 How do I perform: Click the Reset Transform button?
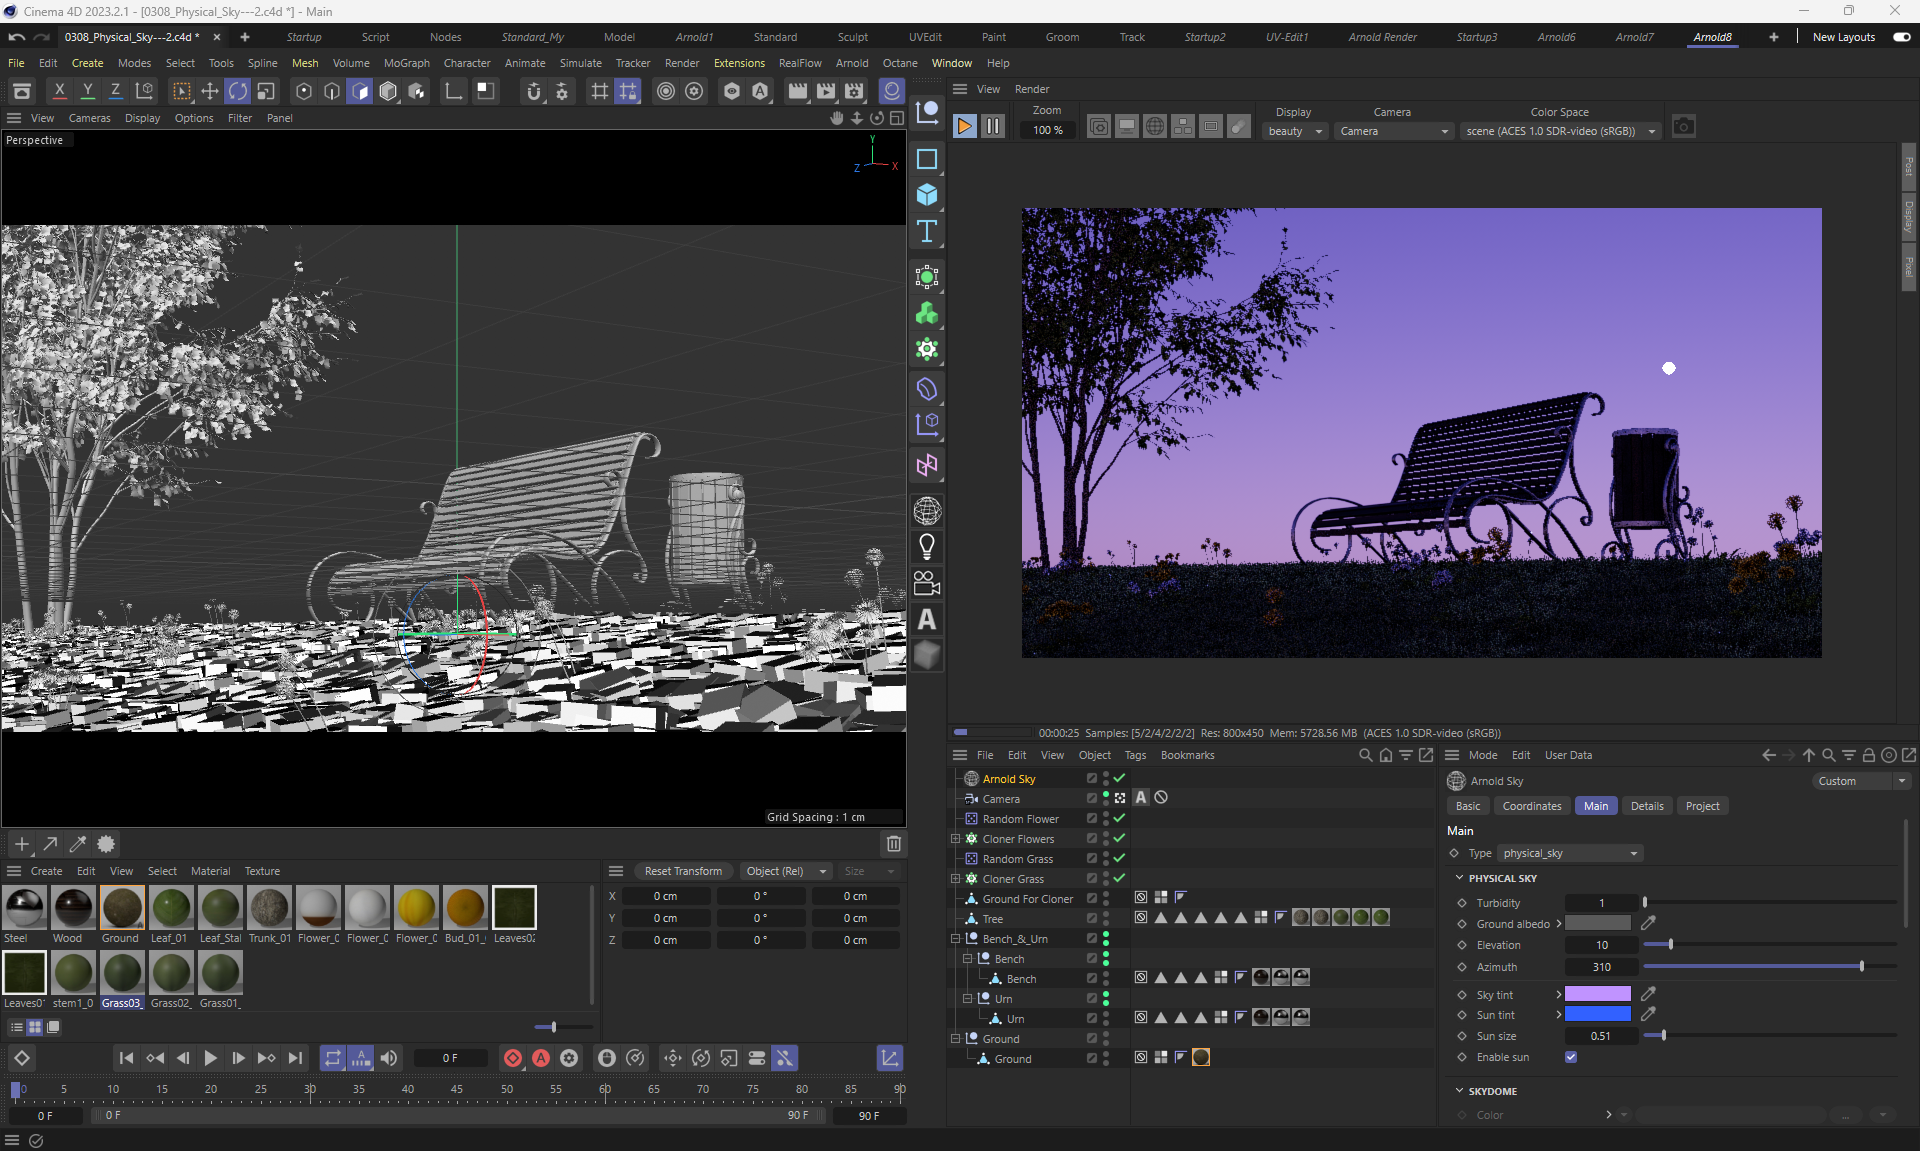pos(683,871)
